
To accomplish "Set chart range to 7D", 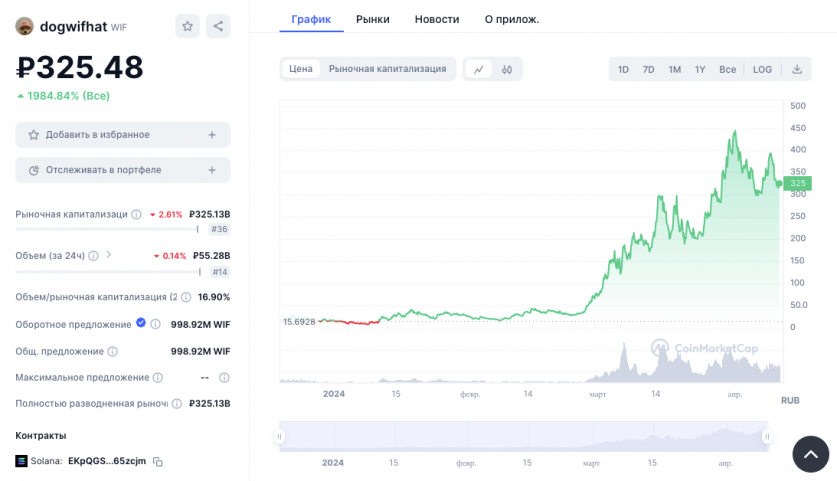I will [x=649, y=69].
